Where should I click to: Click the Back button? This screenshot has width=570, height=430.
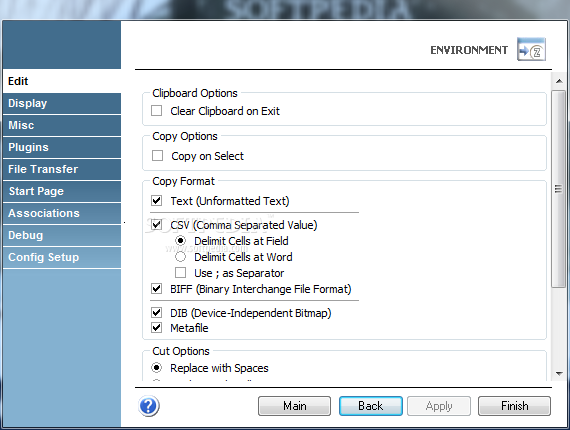pyautogui.click(x=371, y=406)
